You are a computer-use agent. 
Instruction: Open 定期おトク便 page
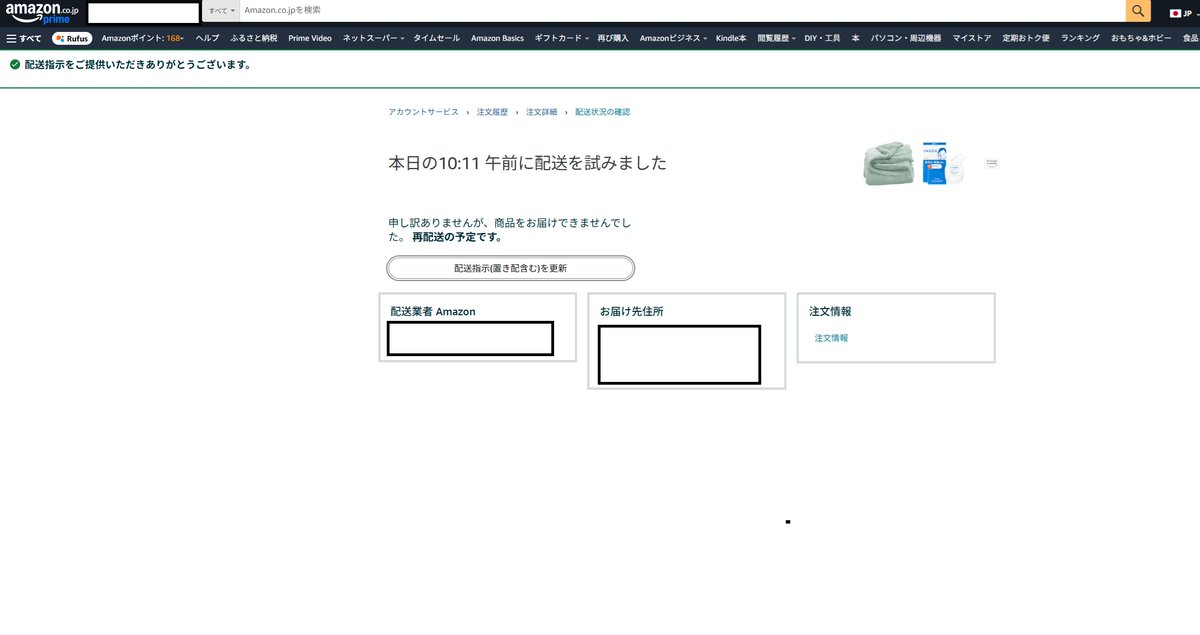pos(1026,38)
